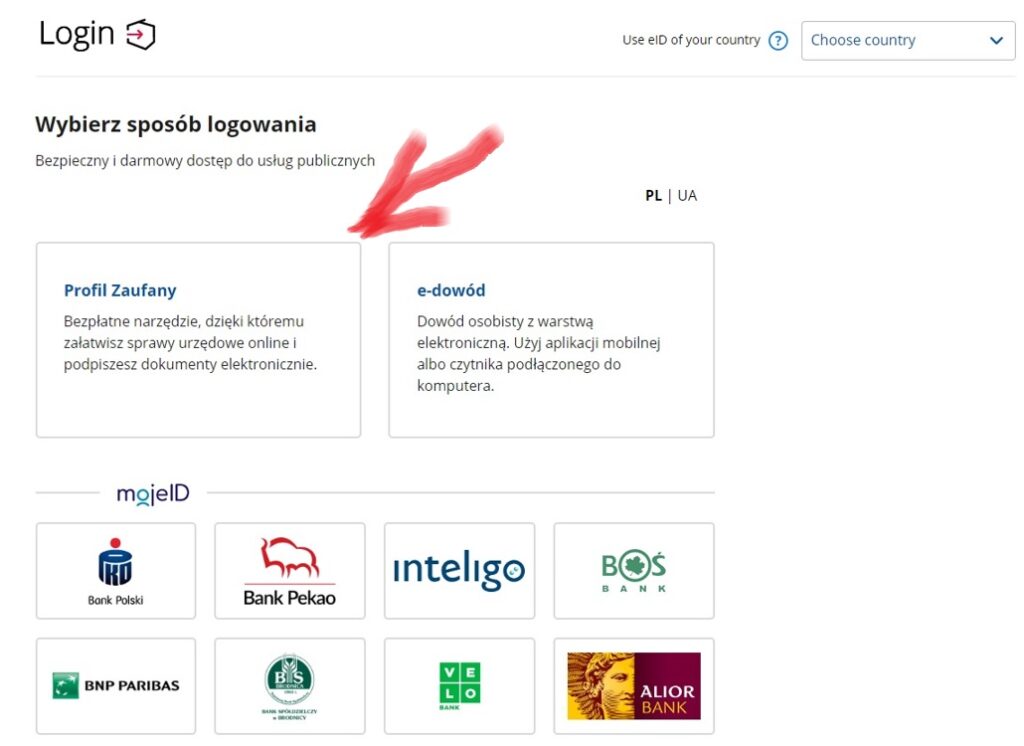Choose PKO Bank Polski login tile
This screenshot has height=746, width=1024.
click(116, 571)
